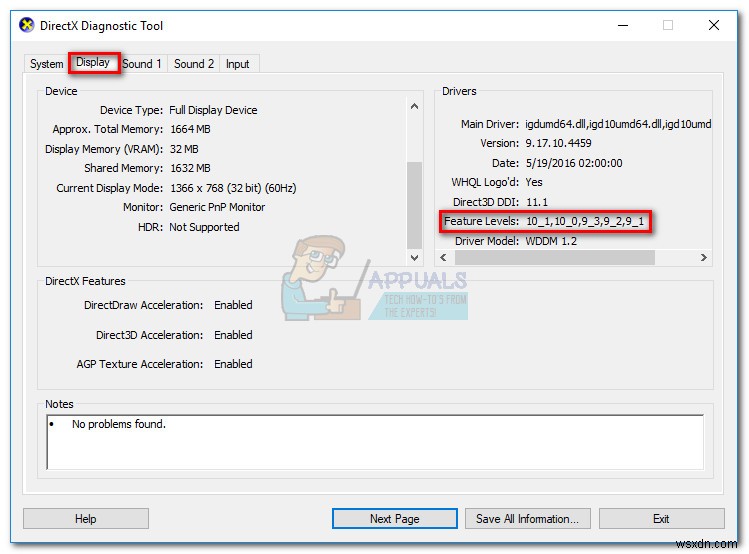This screenshot has height=554, width=749.
Task: Click the Device panel vertical scrollbar thumb
Action: (x=415, y=205)
